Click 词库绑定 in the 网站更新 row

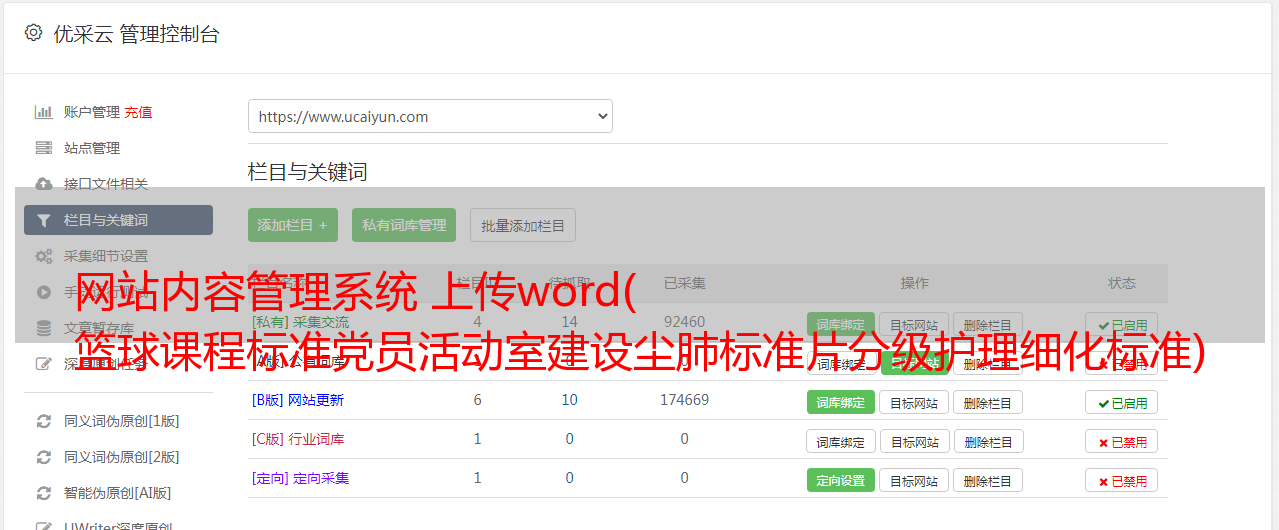pos(841,402)
